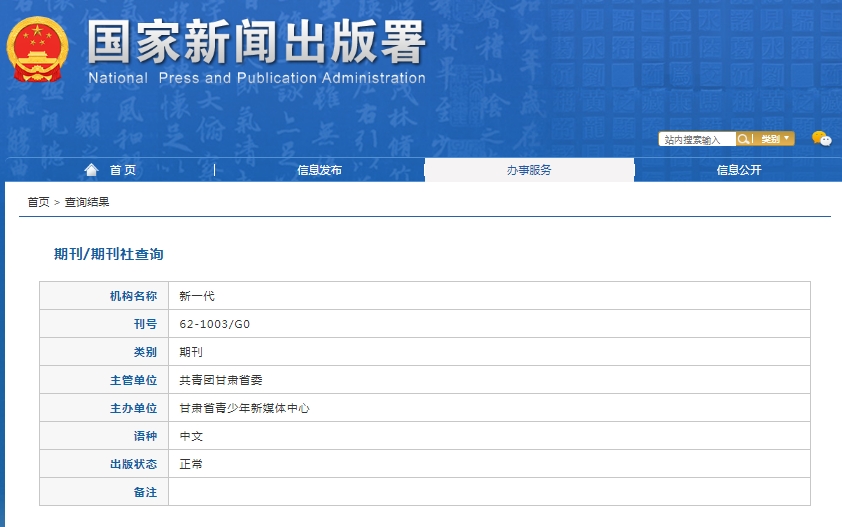Image resolution: width=842 pixels, height=527 pixels.
Task: Click 查询结果 in the breadcrumb
Action: point(87,202)
